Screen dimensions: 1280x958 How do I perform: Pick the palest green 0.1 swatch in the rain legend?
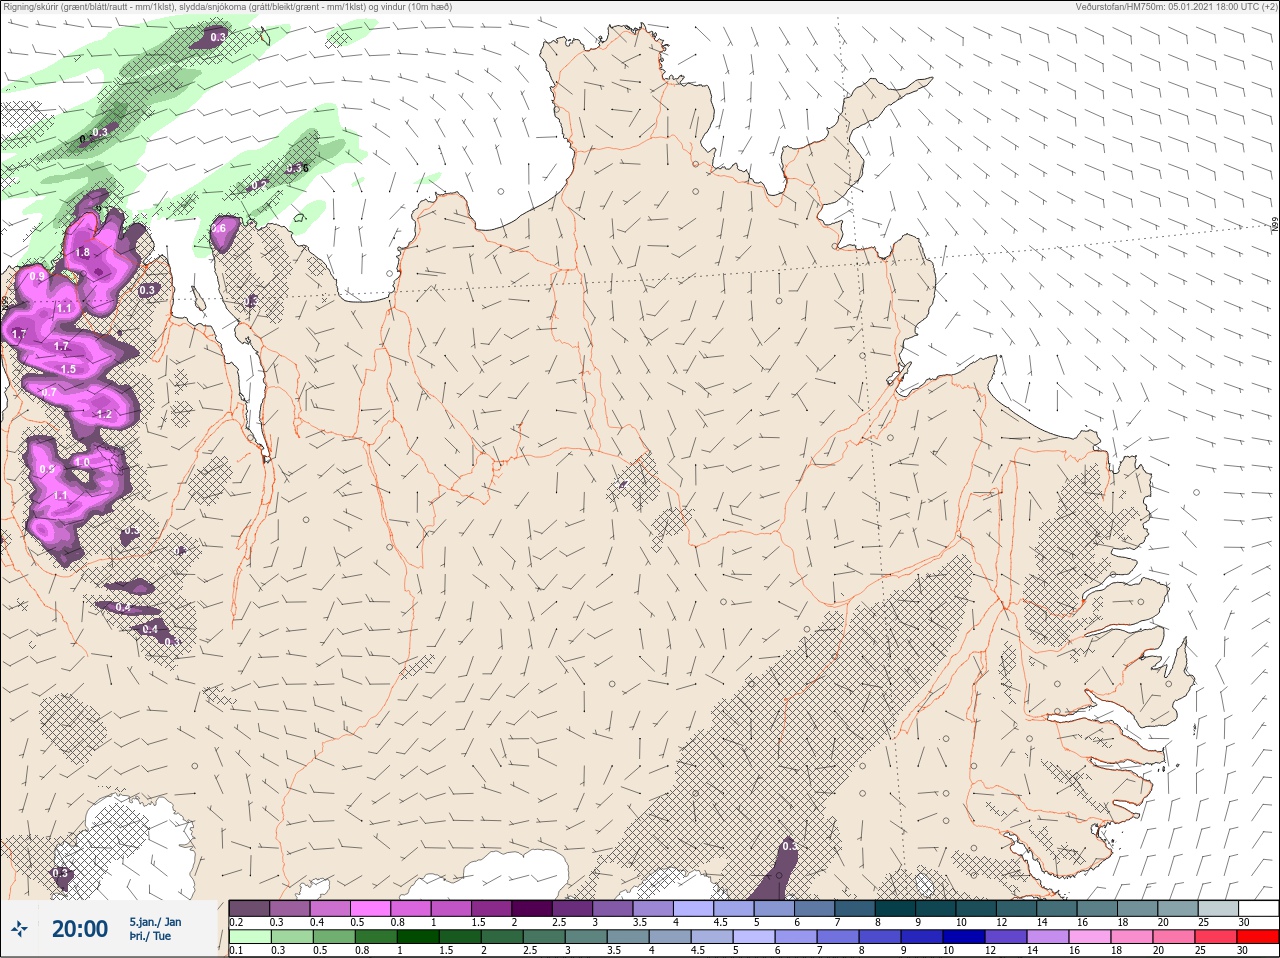[249, 937]
